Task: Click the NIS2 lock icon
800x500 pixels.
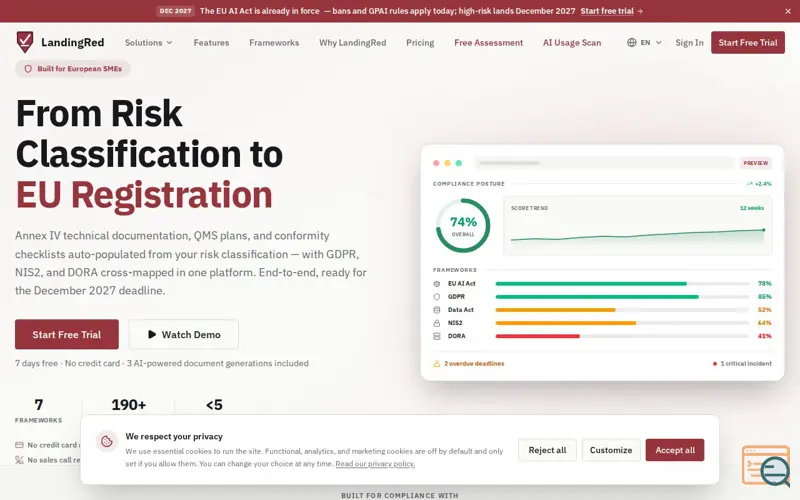Action: pos(437,323)
